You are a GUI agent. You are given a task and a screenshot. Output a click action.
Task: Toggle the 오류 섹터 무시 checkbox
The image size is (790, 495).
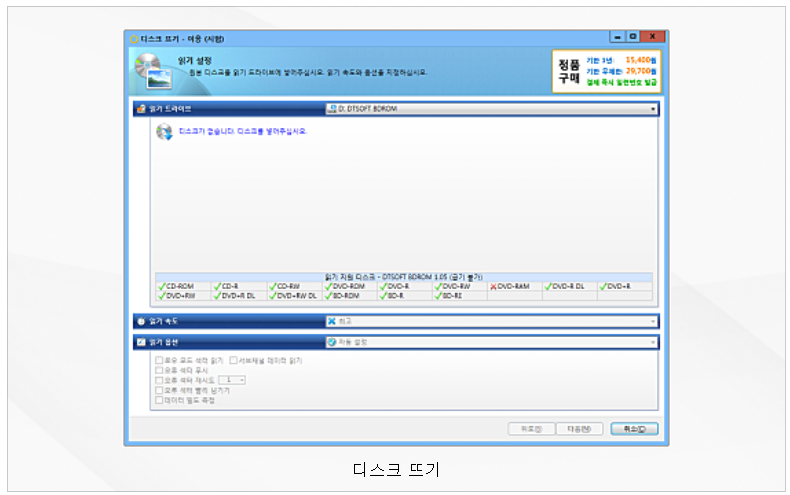[159, 370]
